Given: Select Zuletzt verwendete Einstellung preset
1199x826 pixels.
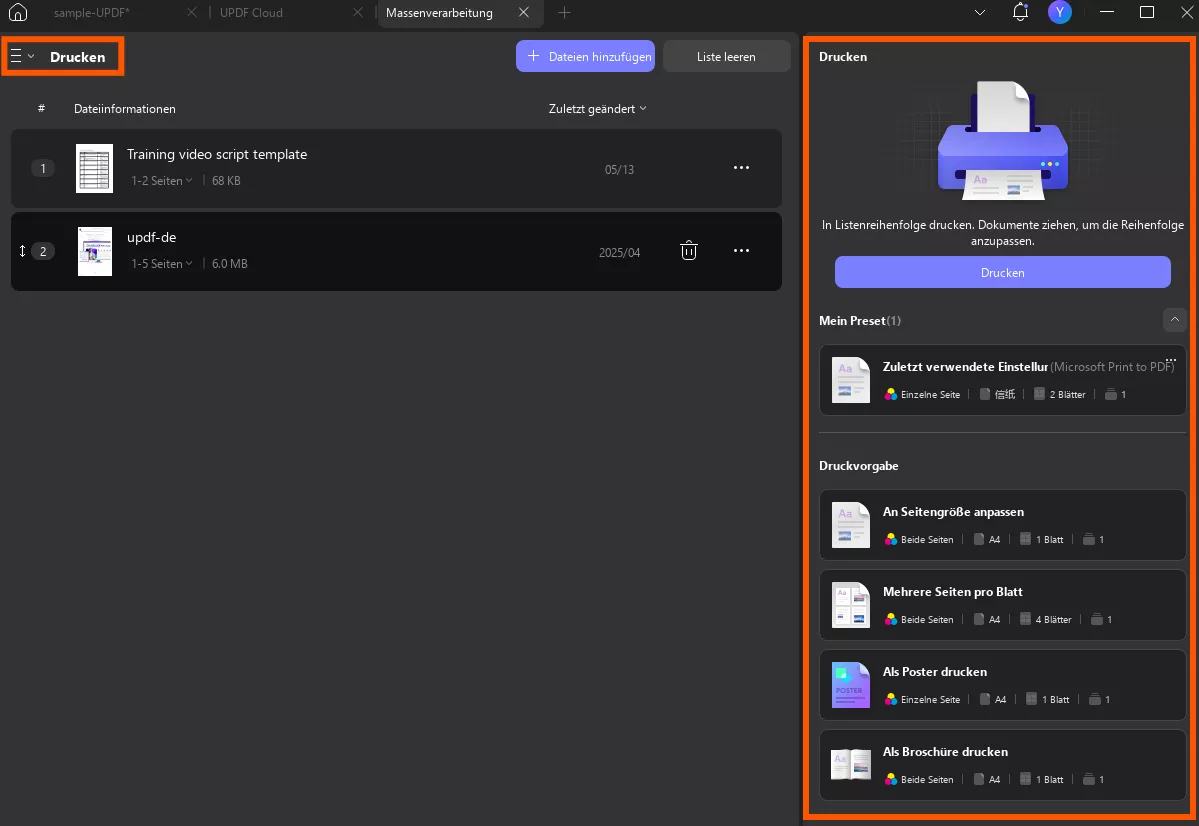Looking at the screenshot, I should coord(1002,380).
